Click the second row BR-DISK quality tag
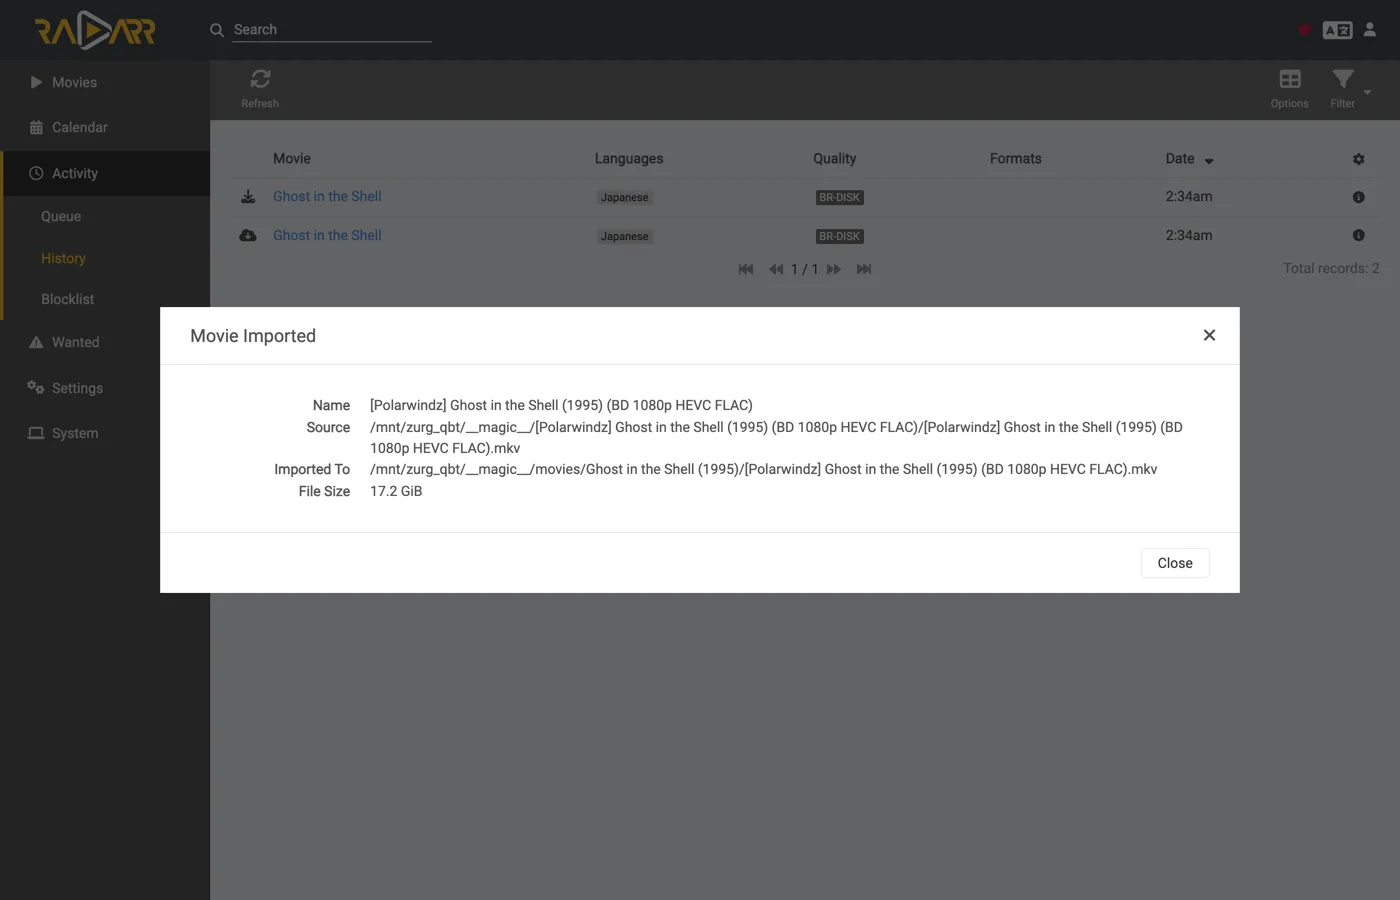This screenshot has height=900, width=1400. coord(839,237)
